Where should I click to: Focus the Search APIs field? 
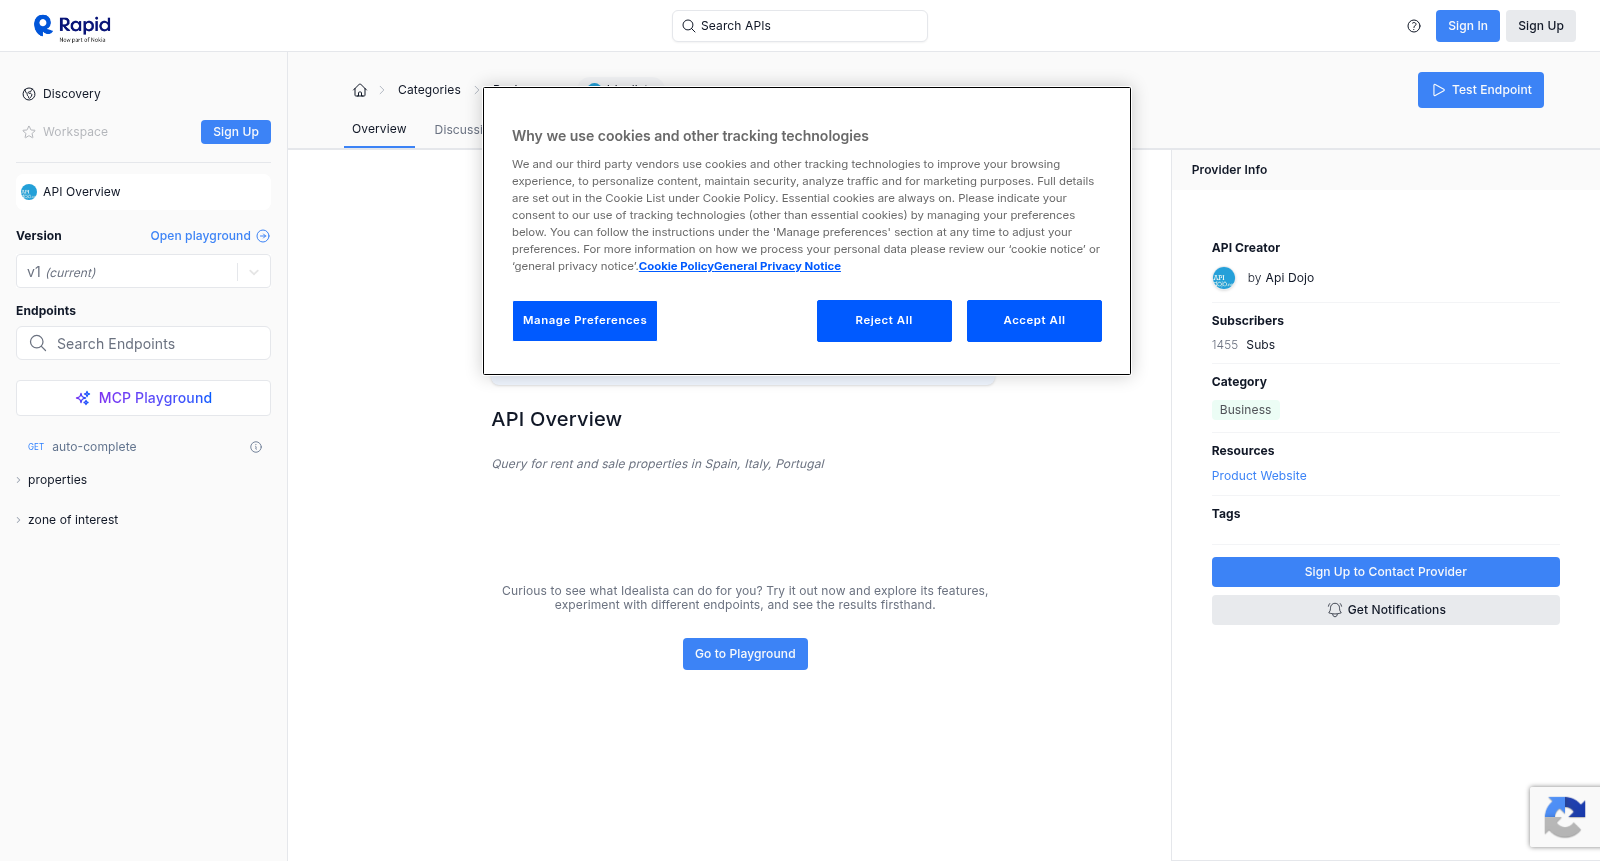tap(800, 26)
